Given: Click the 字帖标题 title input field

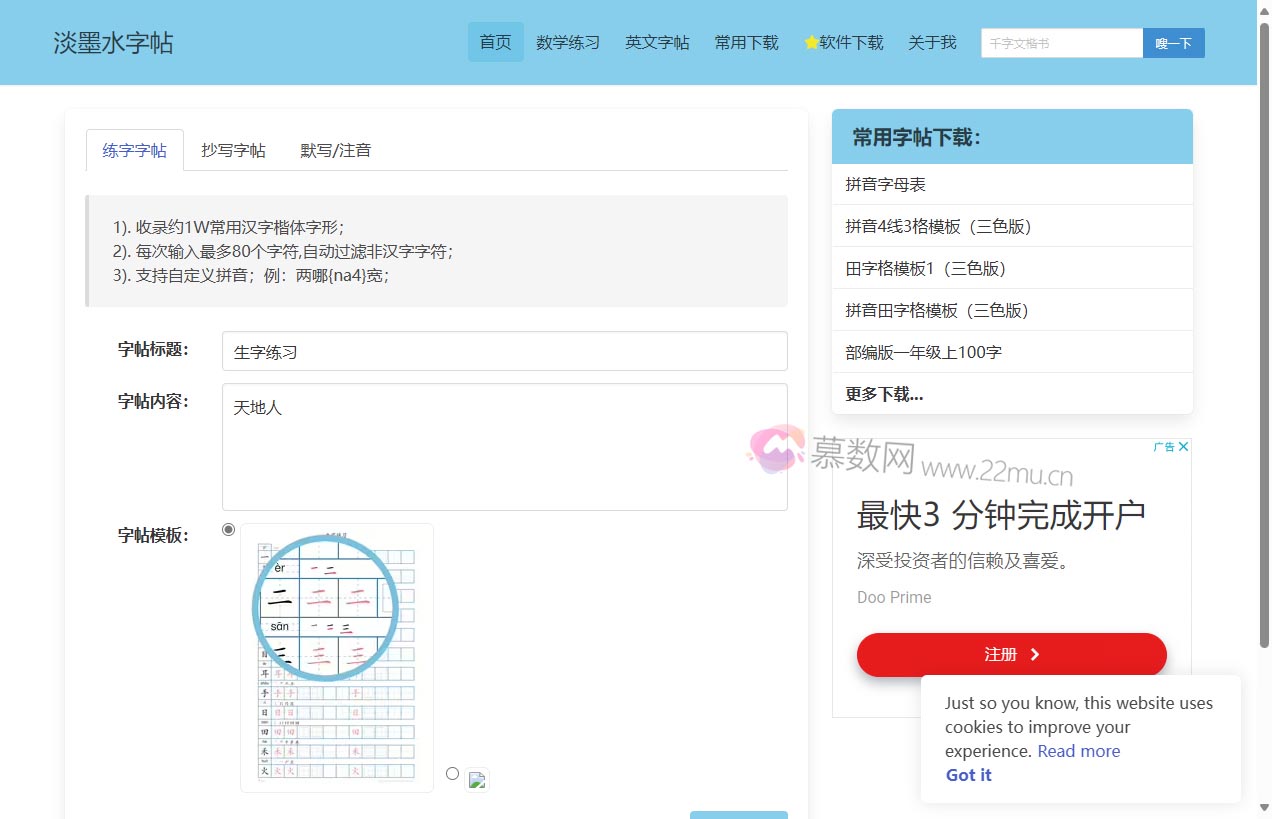Looking at the screenshot, I should point(504,350).
